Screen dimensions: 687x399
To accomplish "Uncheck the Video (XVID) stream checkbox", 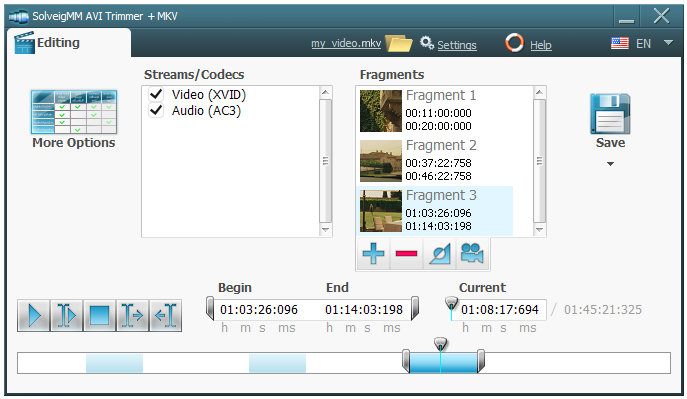I will [x=156, y=94].
